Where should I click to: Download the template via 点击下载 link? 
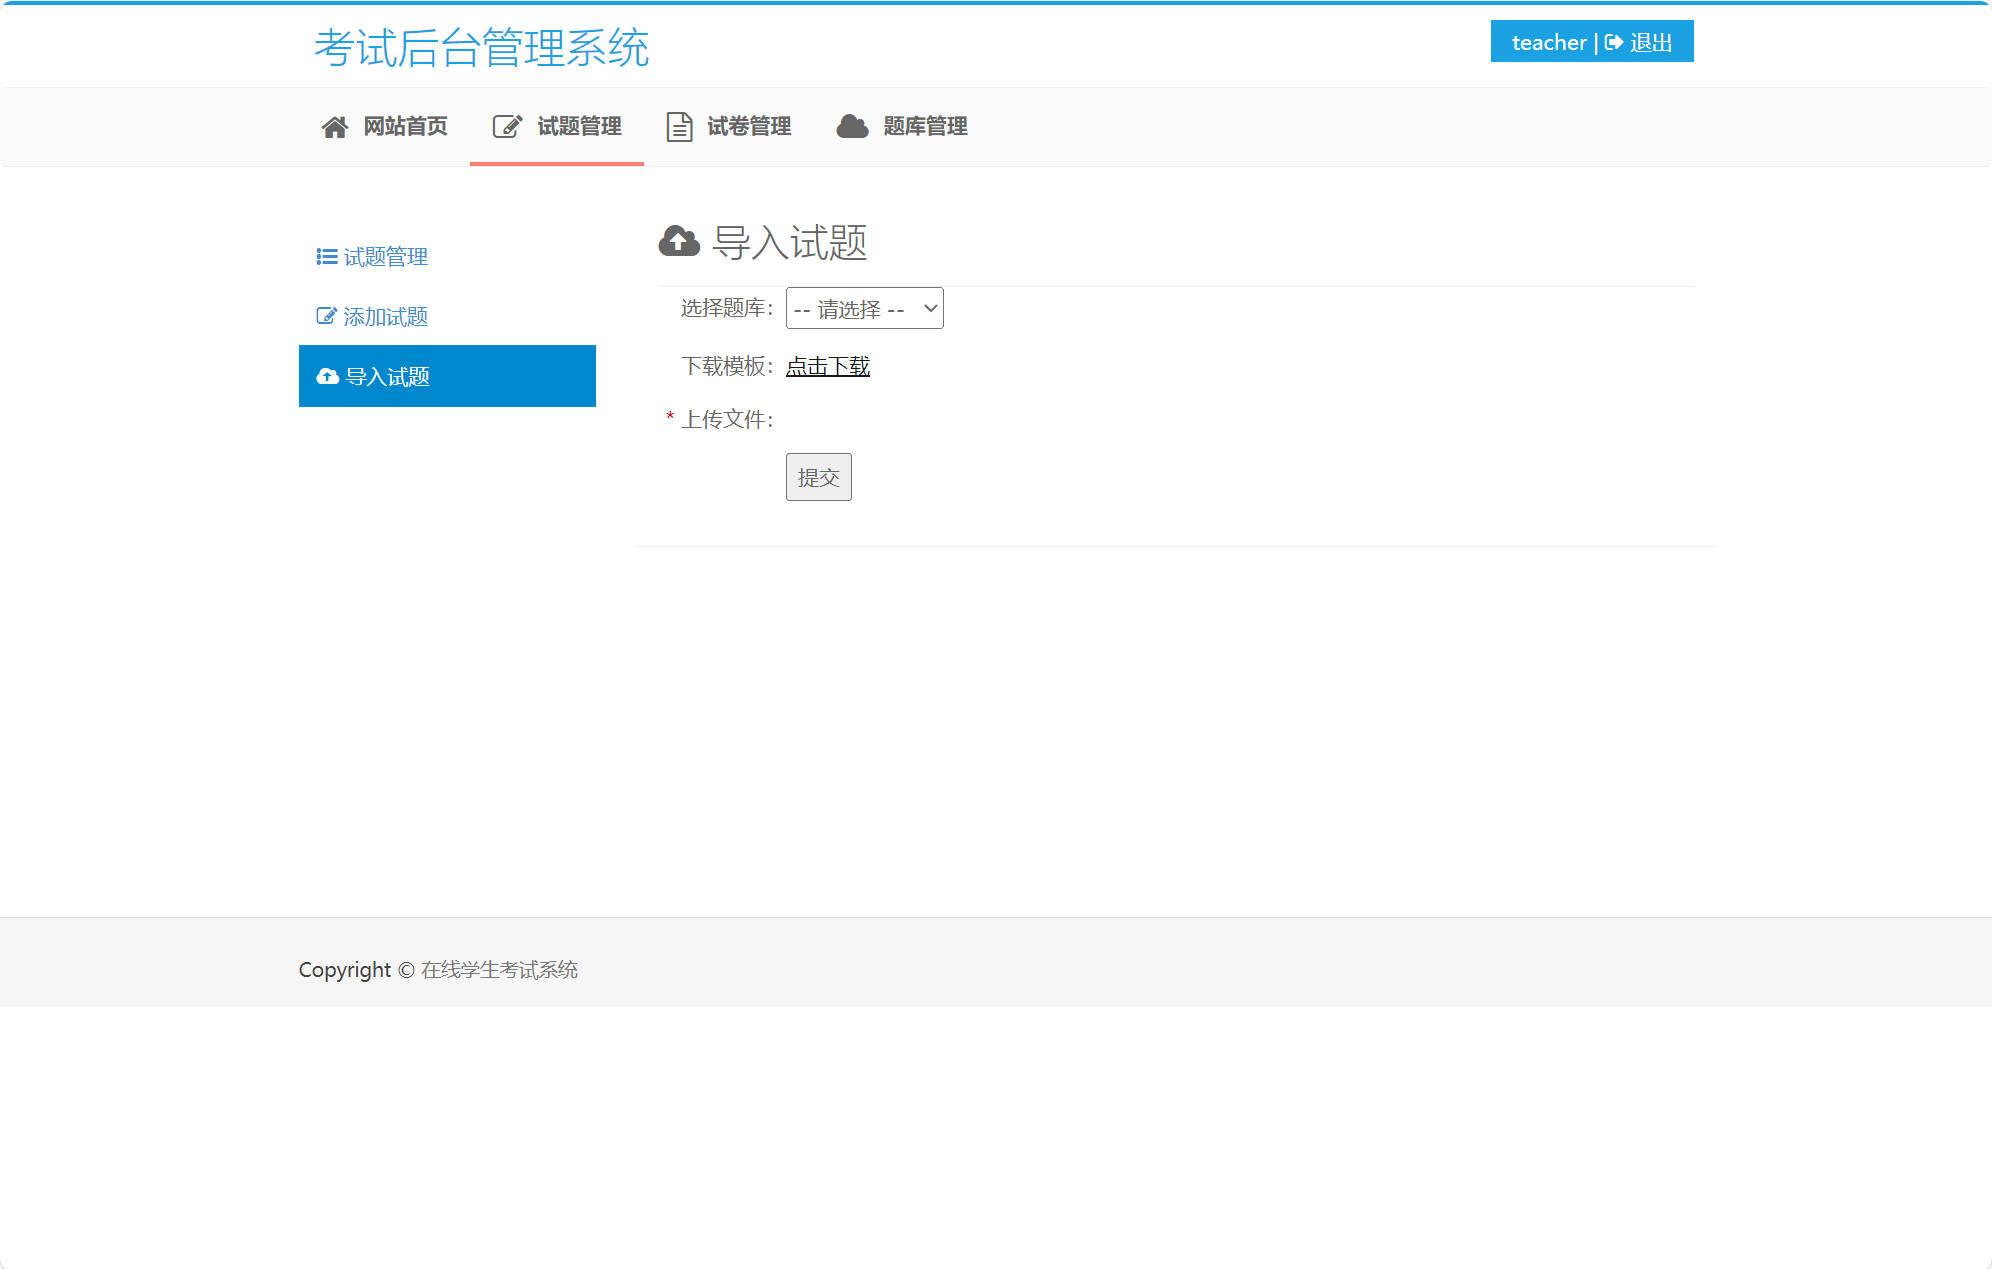pos(827,366)
